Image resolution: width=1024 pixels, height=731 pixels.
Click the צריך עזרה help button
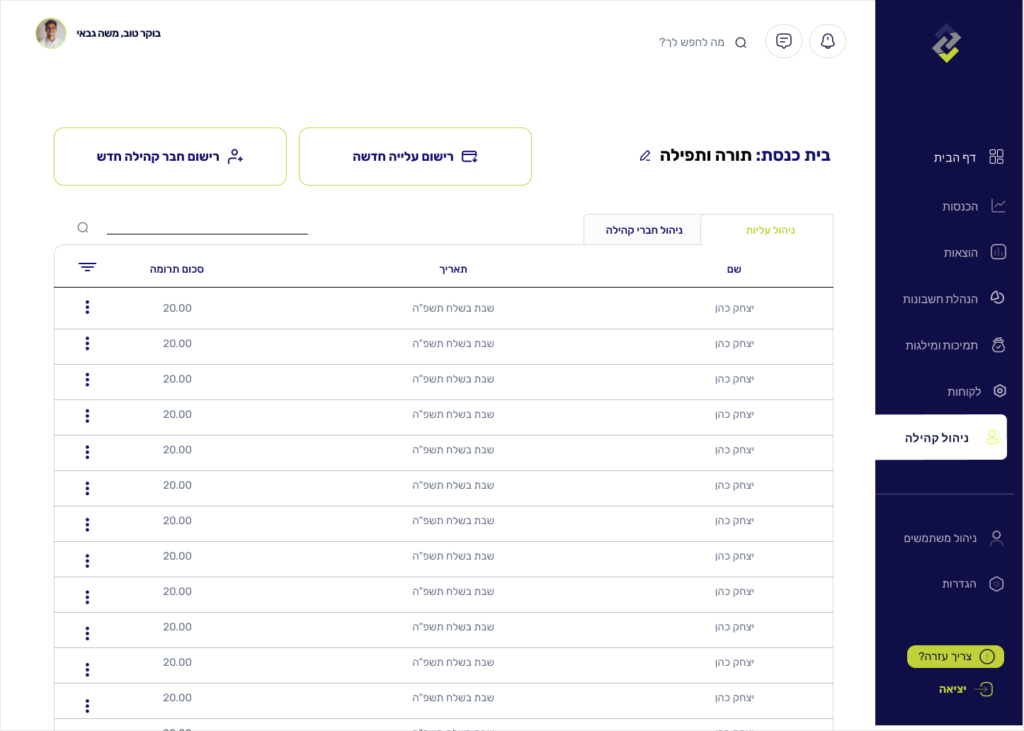click(955, 657)
